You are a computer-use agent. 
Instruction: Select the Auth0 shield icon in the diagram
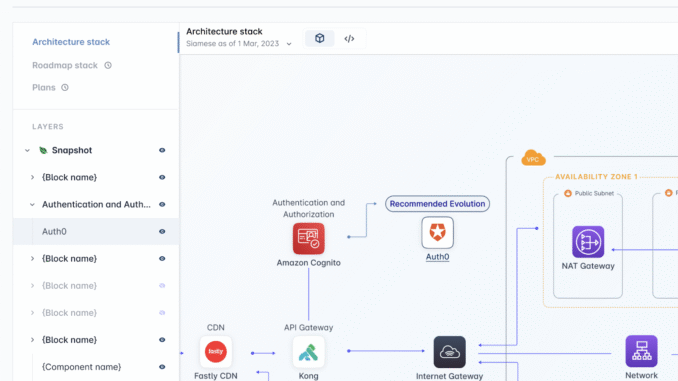click(437, 233)
